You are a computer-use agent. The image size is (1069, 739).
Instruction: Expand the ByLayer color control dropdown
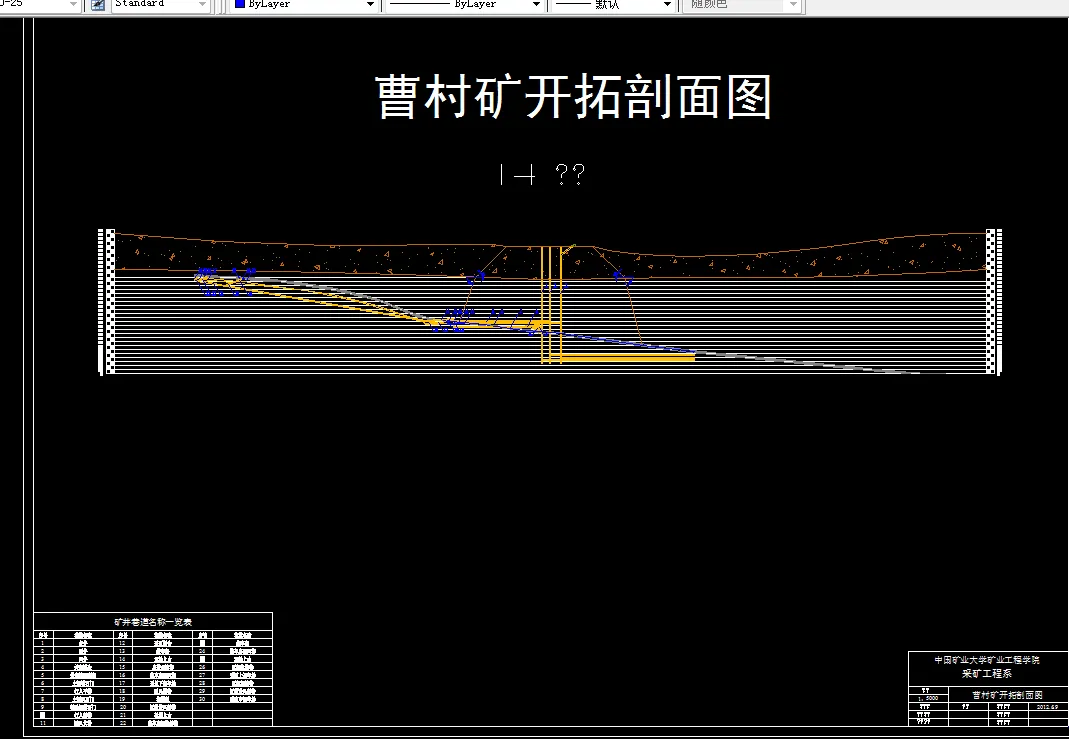[370, 4]
